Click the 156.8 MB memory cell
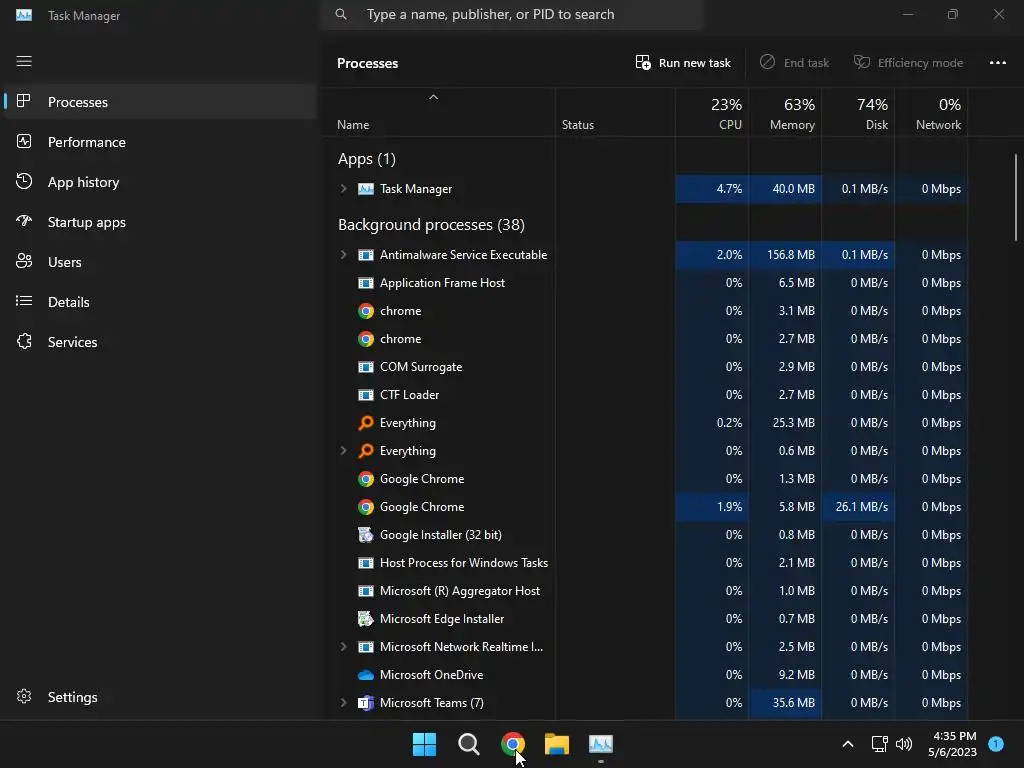 [x=785, y=255]
